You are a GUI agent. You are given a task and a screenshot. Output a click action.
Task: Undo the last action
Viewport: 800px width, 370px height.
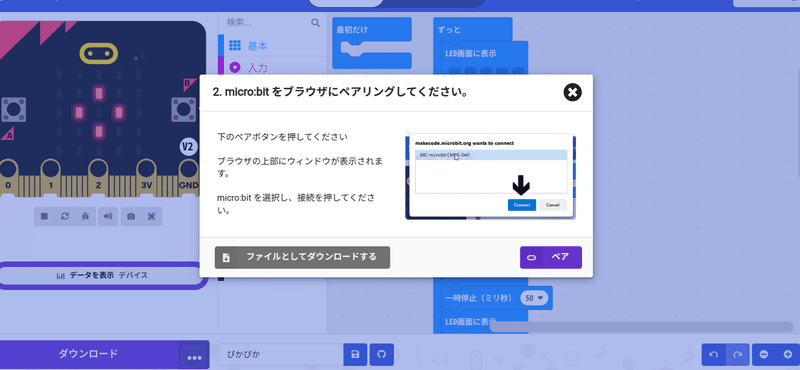pyautogui.click(x=713, y=355)
